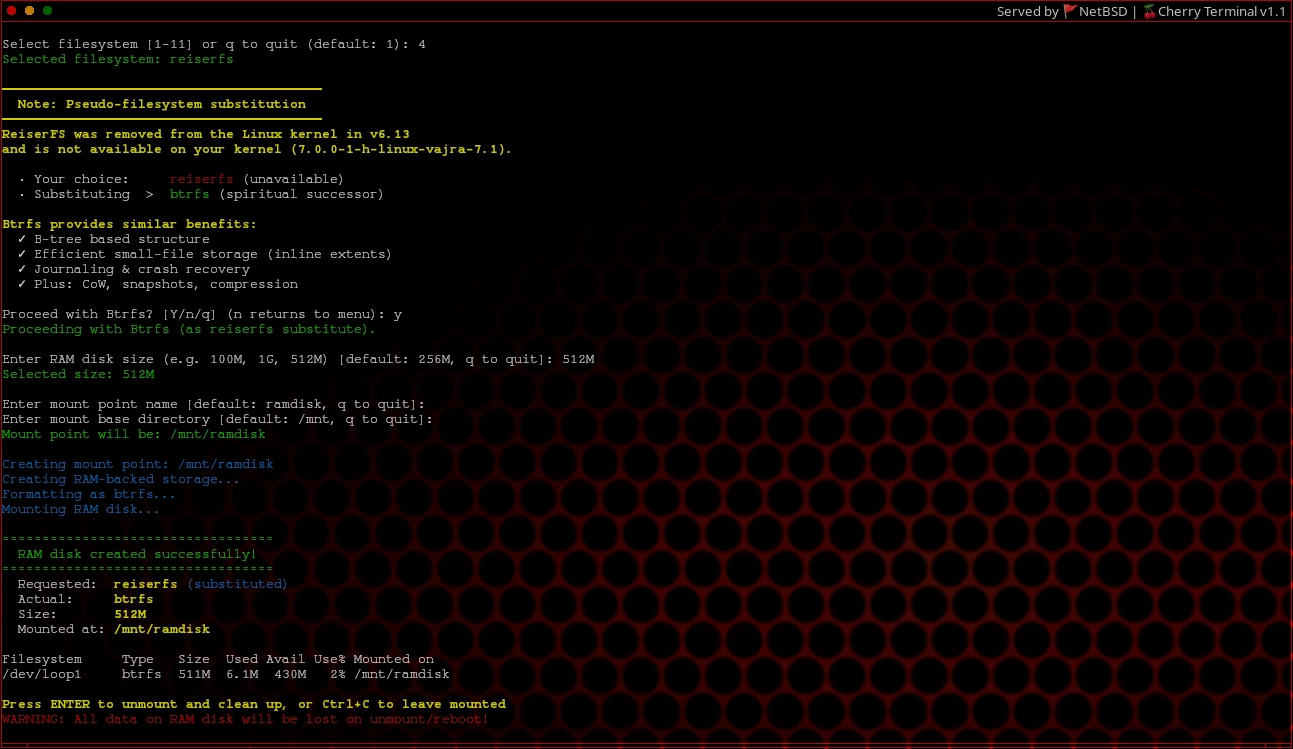This screenshot has height=749, width=1293.
Task: Click the '/dev/loop1' filesystem entry
Action: (x=42, y=674)
